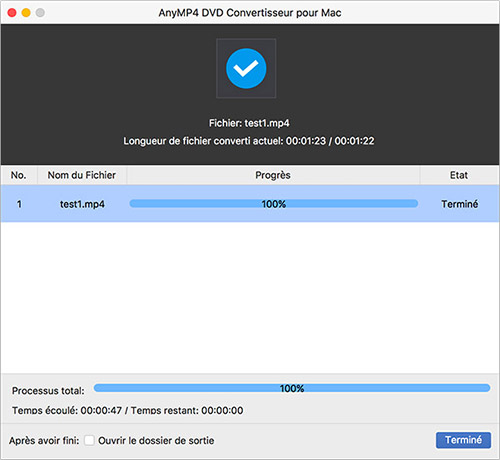The width and height of the screenshot is (500, 460).
Task: Click the Longueur de fichier converti text
Action: [x=249, y=141]
